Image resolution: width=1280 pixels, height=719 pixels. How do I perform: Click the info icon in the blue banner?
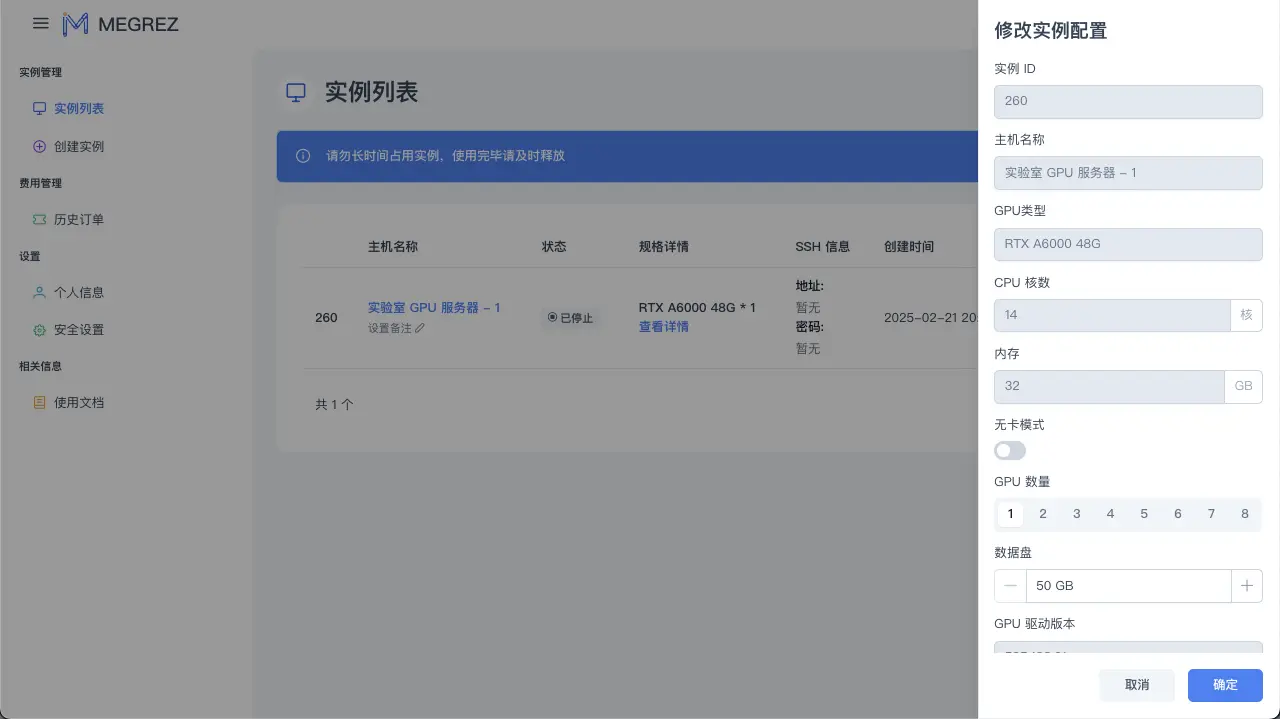coord(302,156)
